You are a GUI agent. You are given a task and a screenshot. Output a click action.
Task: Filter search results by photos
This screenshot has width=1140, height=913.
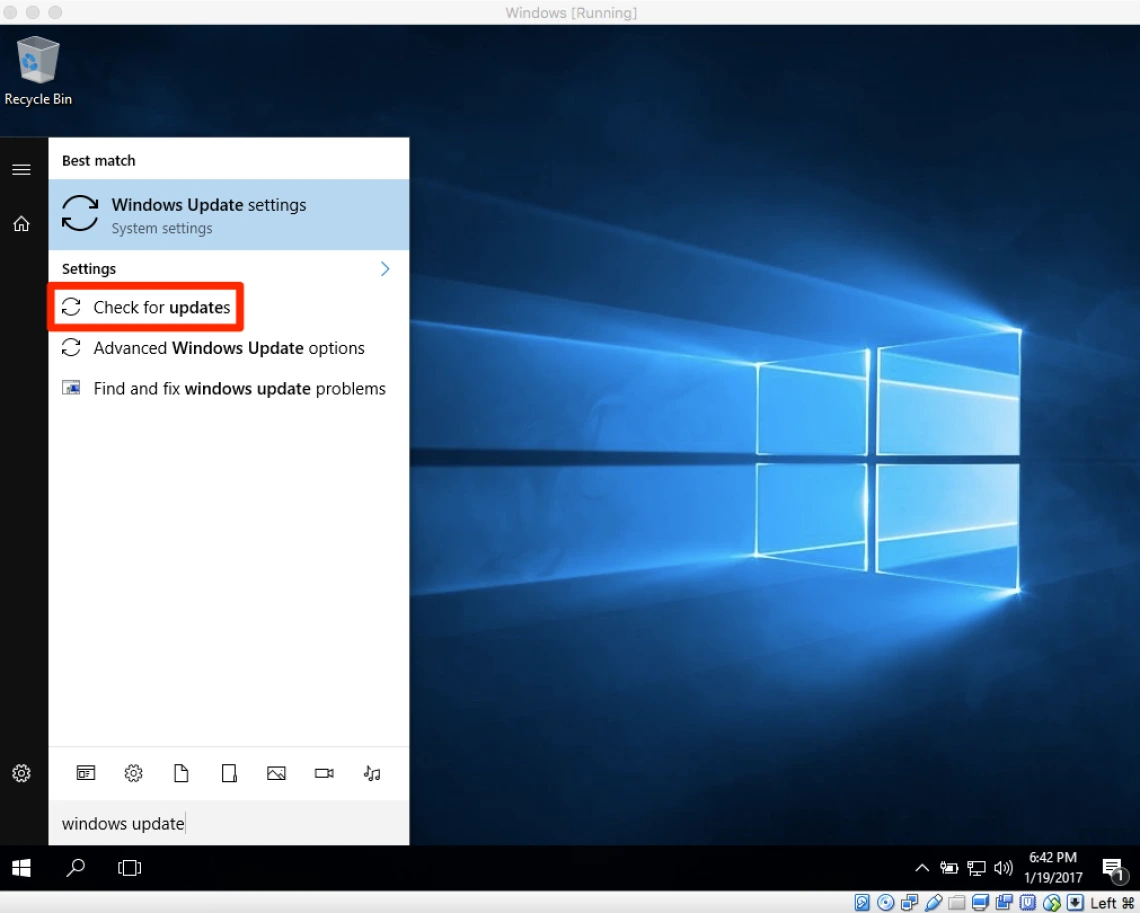276,773
